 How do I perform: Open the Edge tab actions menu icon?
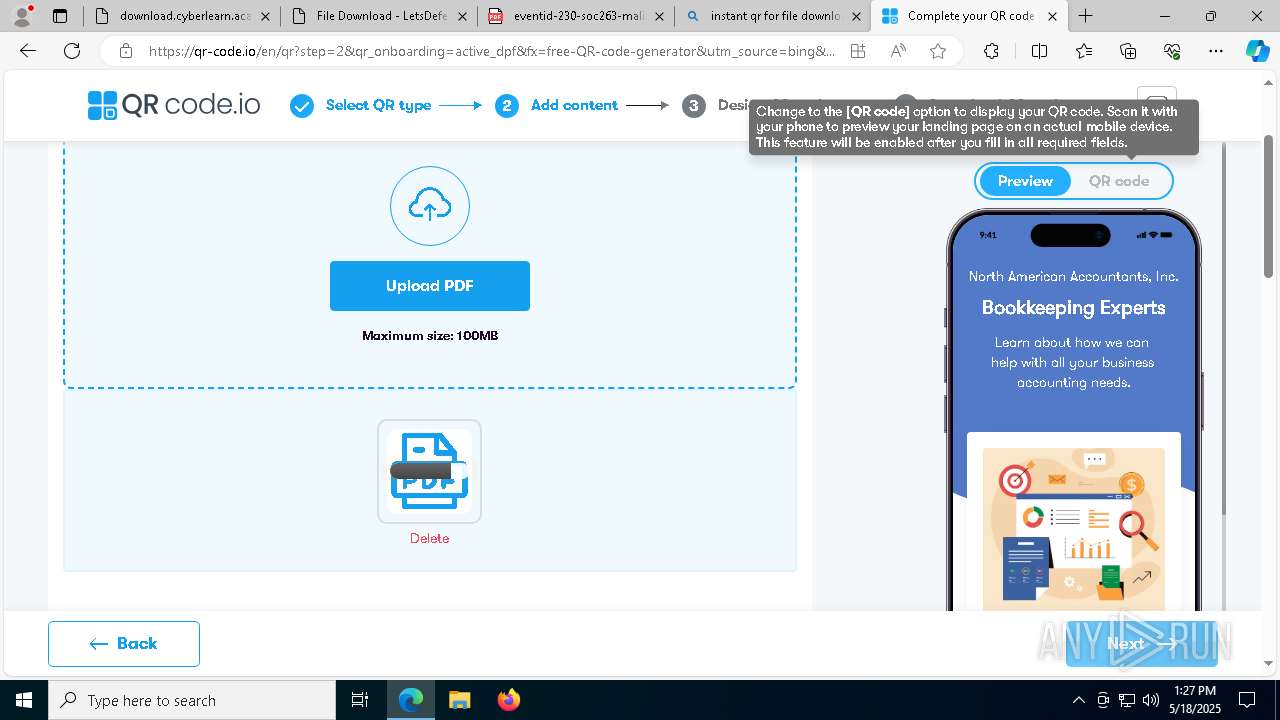click(60, 16)
